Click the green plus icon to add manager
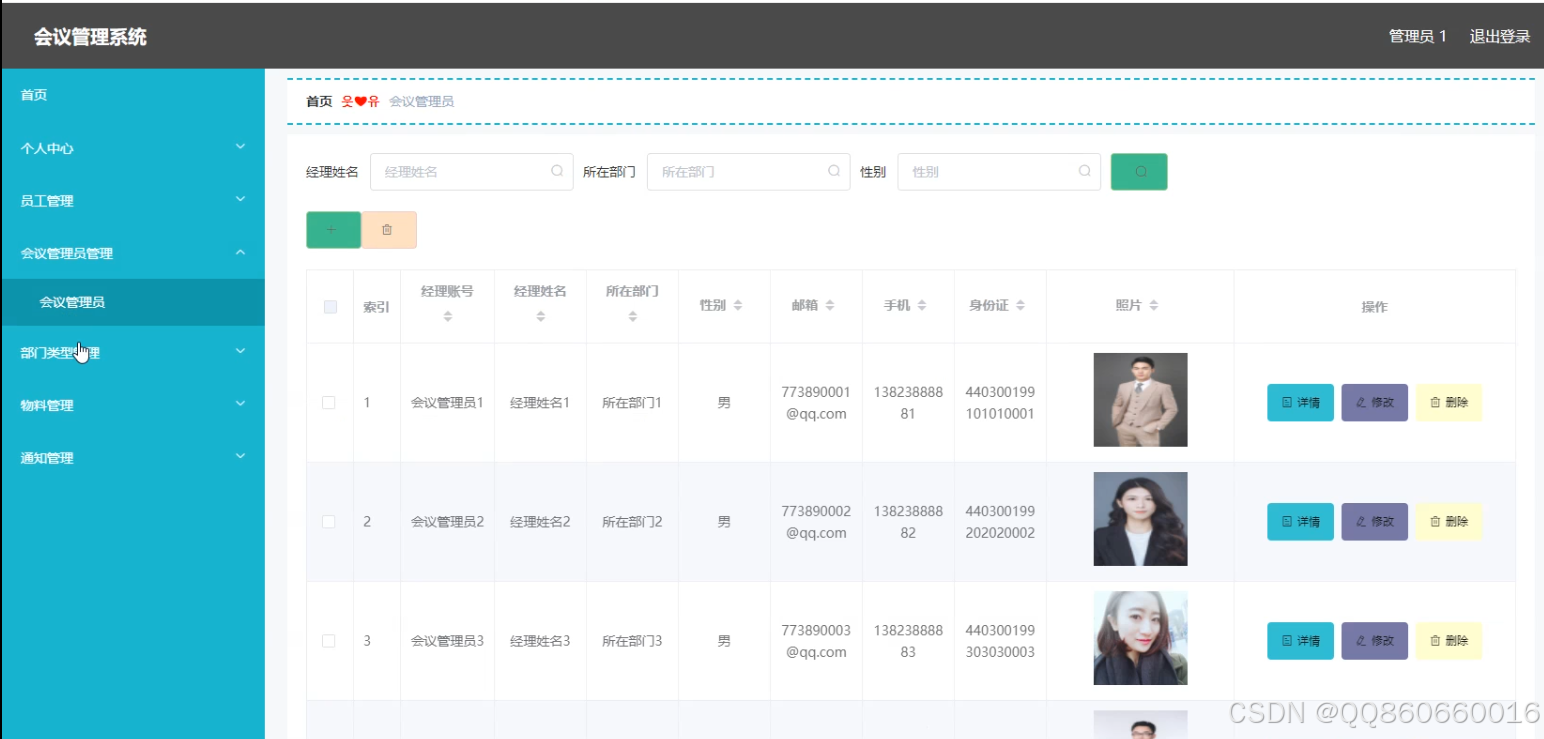Screen dimensions: 1544x739 tap(333, 229)
